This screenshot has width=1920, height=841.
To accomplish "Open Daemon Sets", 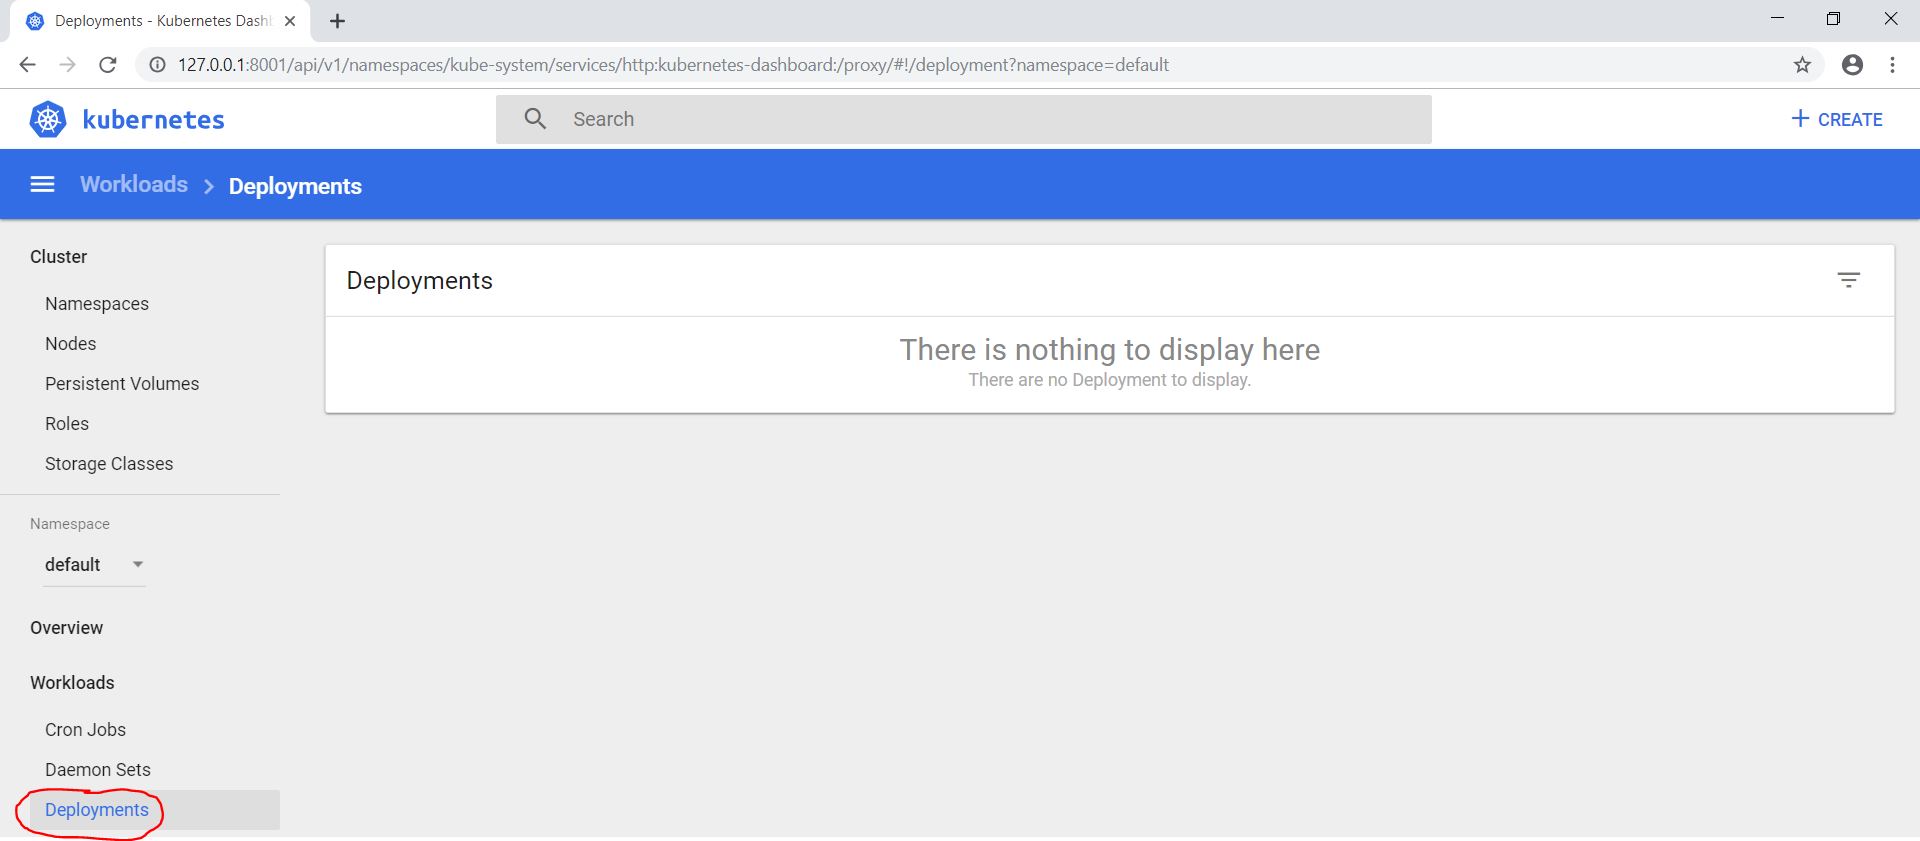I will coord(98,770).
